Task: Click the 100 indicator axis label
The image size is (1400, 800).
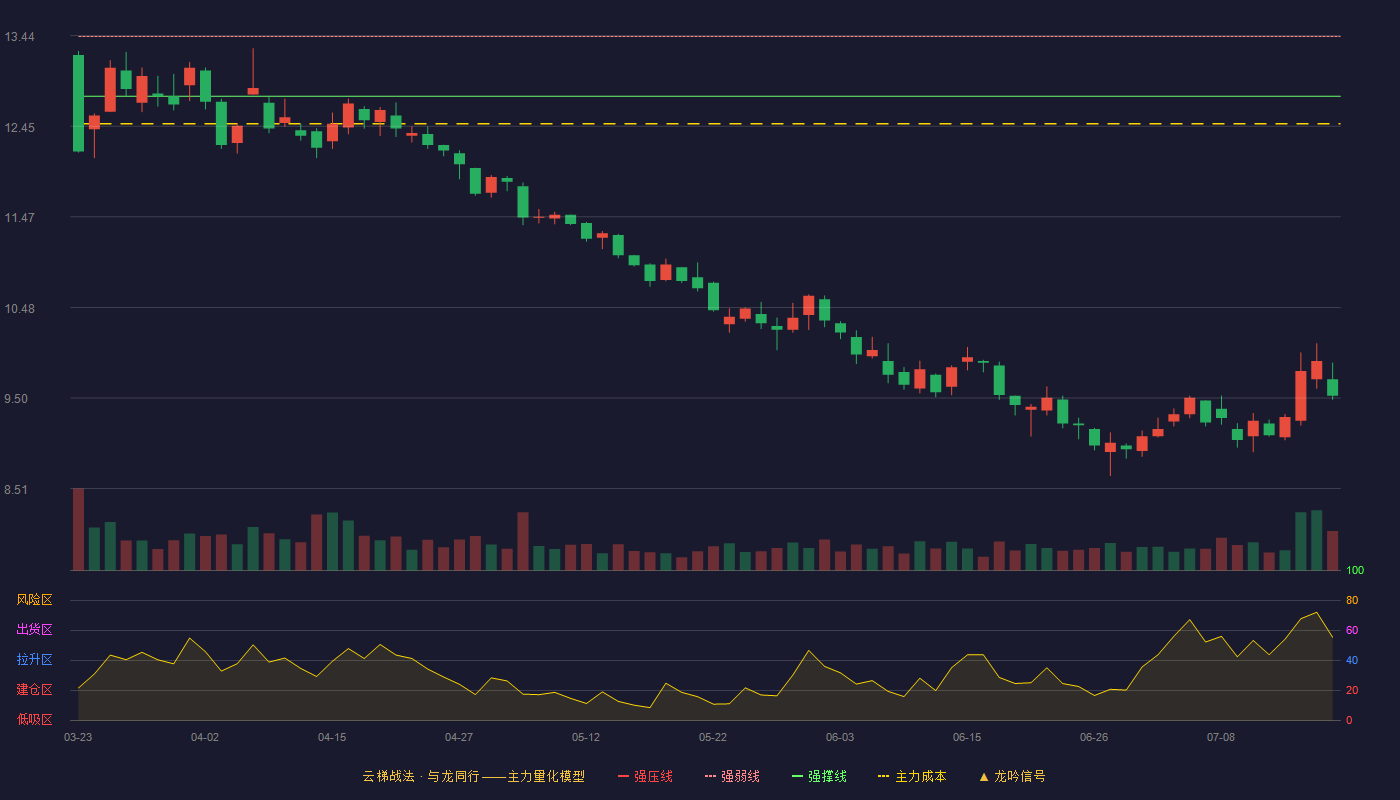Action: tap(1355, 571)
